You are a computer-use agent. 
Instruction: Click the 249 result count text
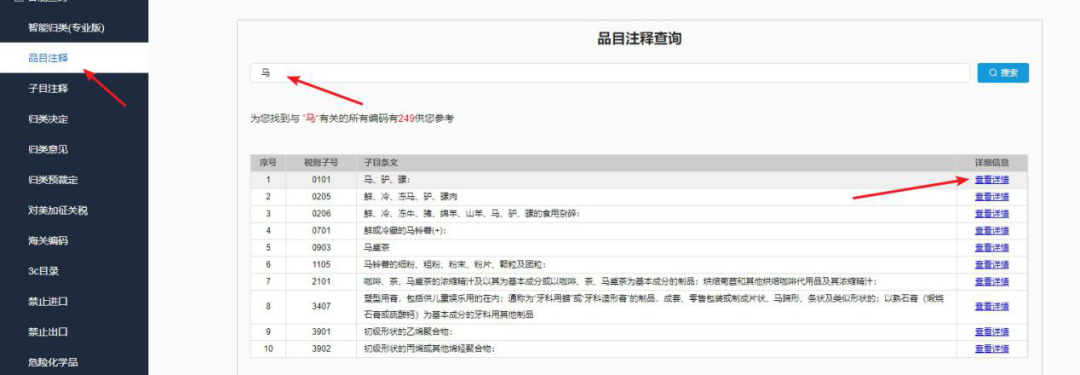click(x=405, y=119)
